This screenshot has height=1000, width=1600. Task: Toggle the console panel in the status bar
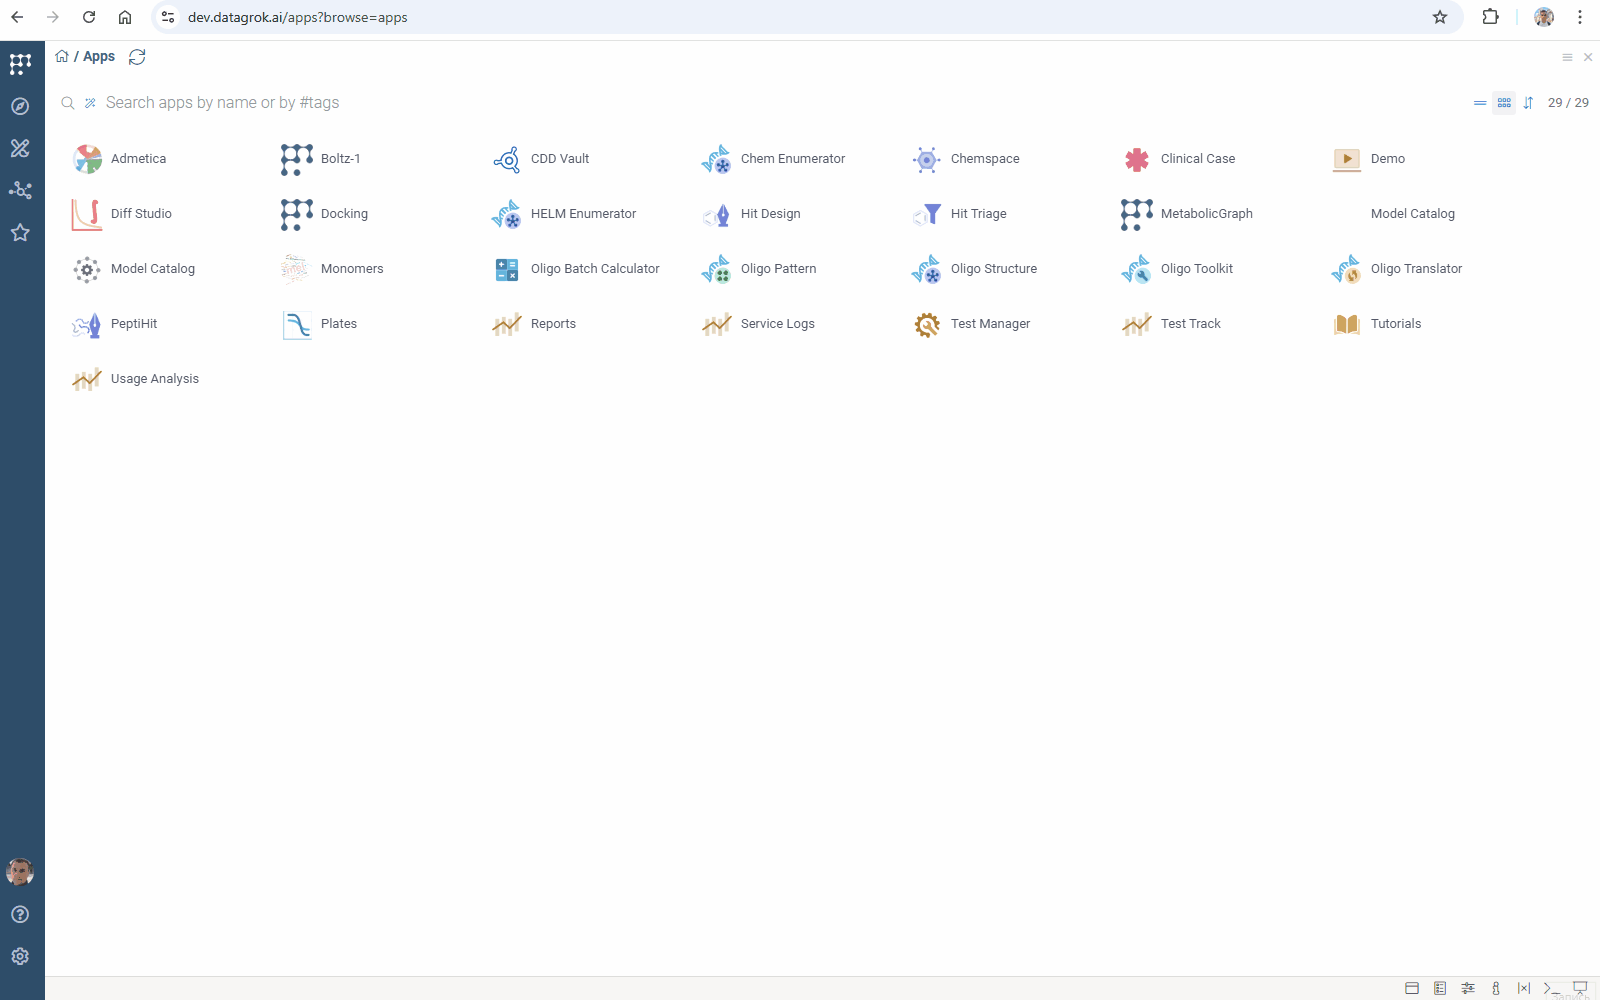pyautogui.click(x=1551, y=988)
